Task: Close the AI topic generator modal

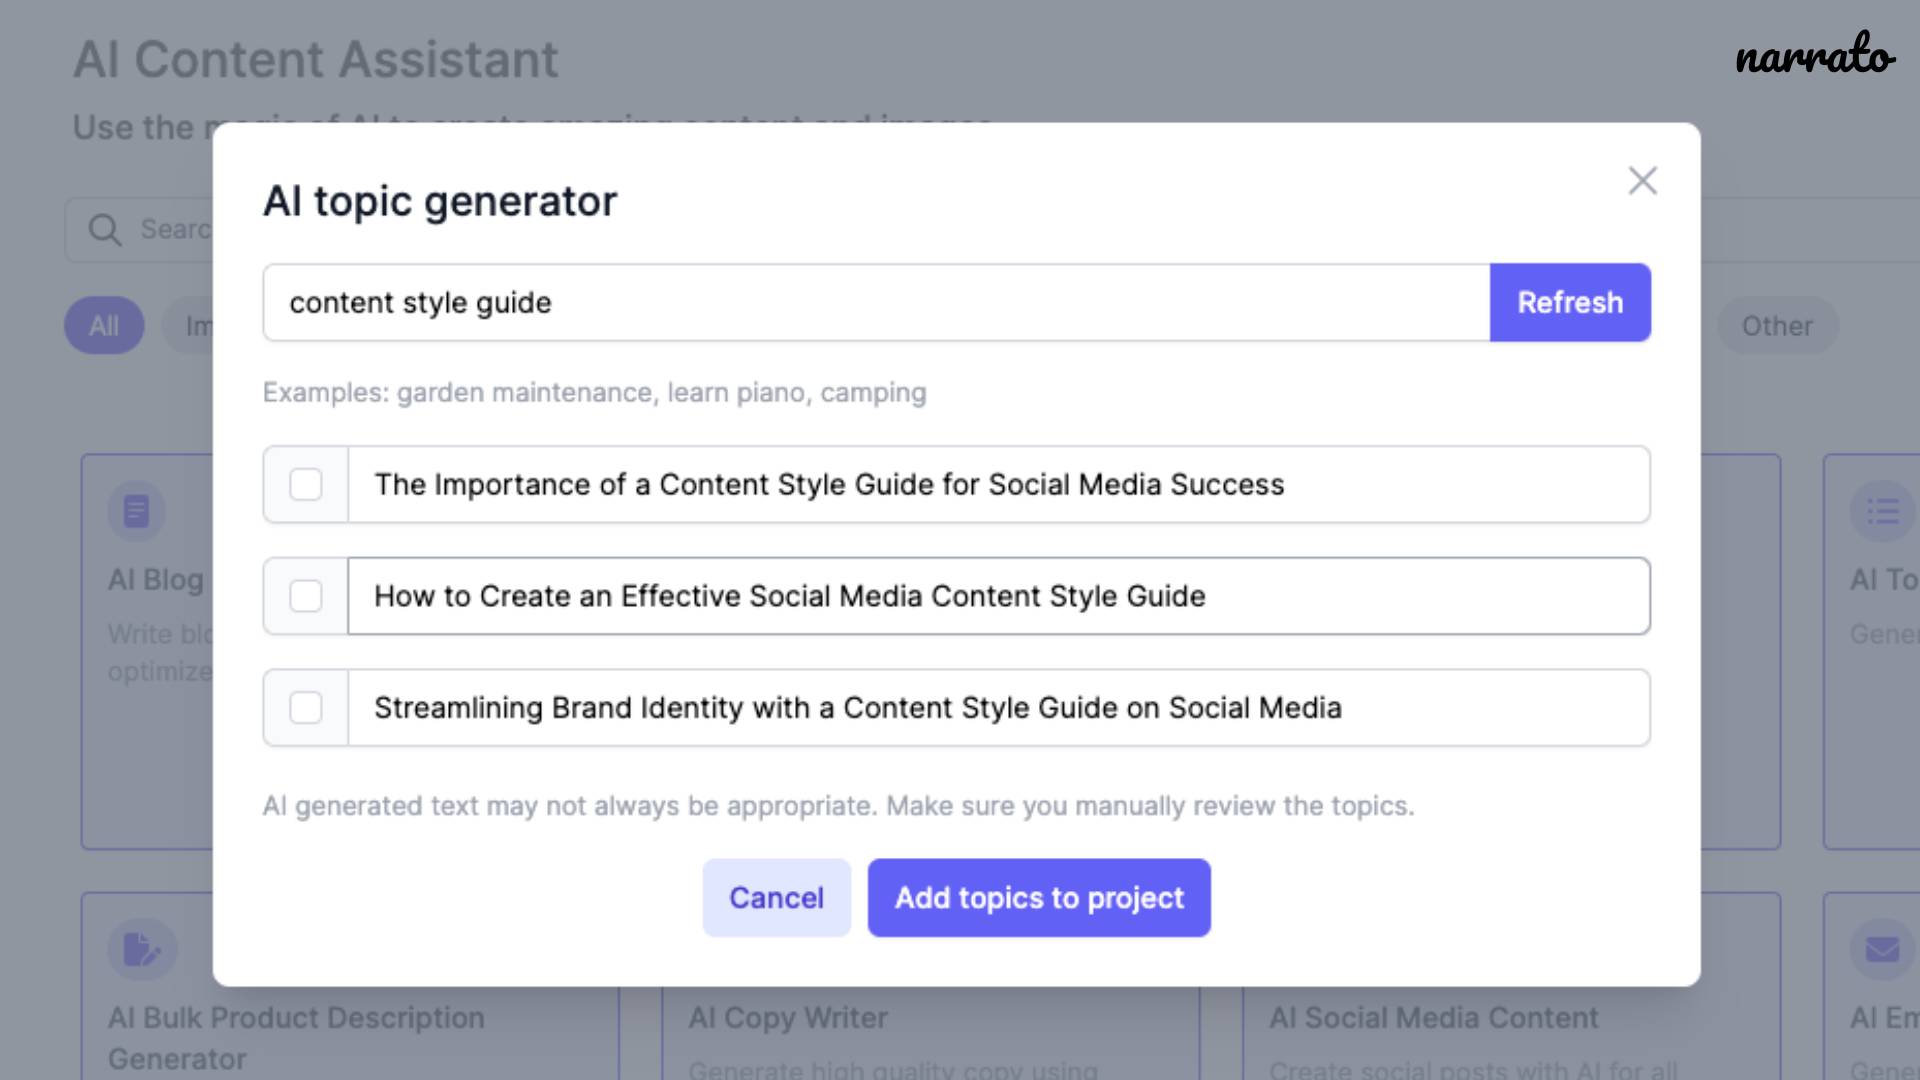Action: [x=1642, y=179]
